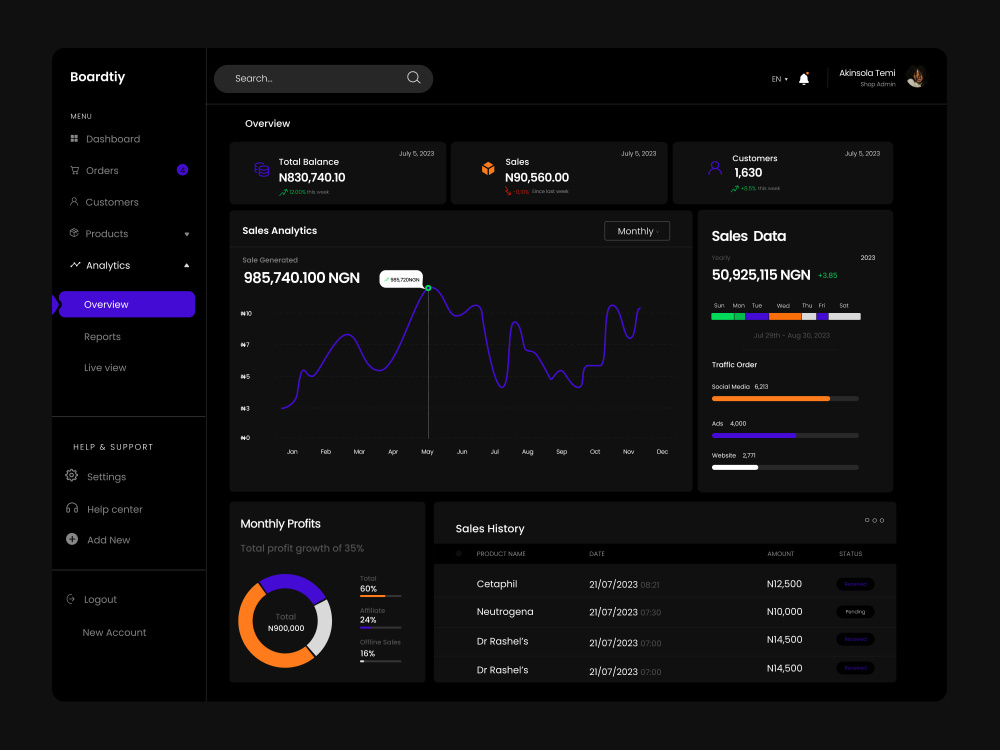
Task: Click the Settings link
Action: point(107,477)
